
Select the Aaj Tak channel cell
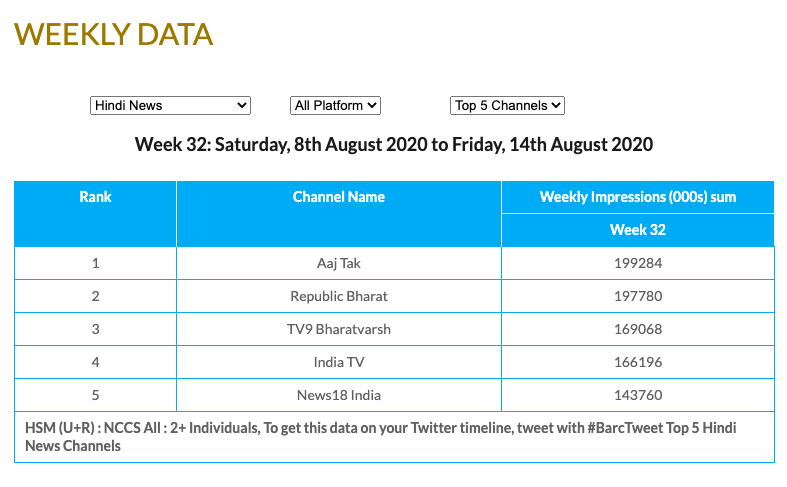[338, 263]
